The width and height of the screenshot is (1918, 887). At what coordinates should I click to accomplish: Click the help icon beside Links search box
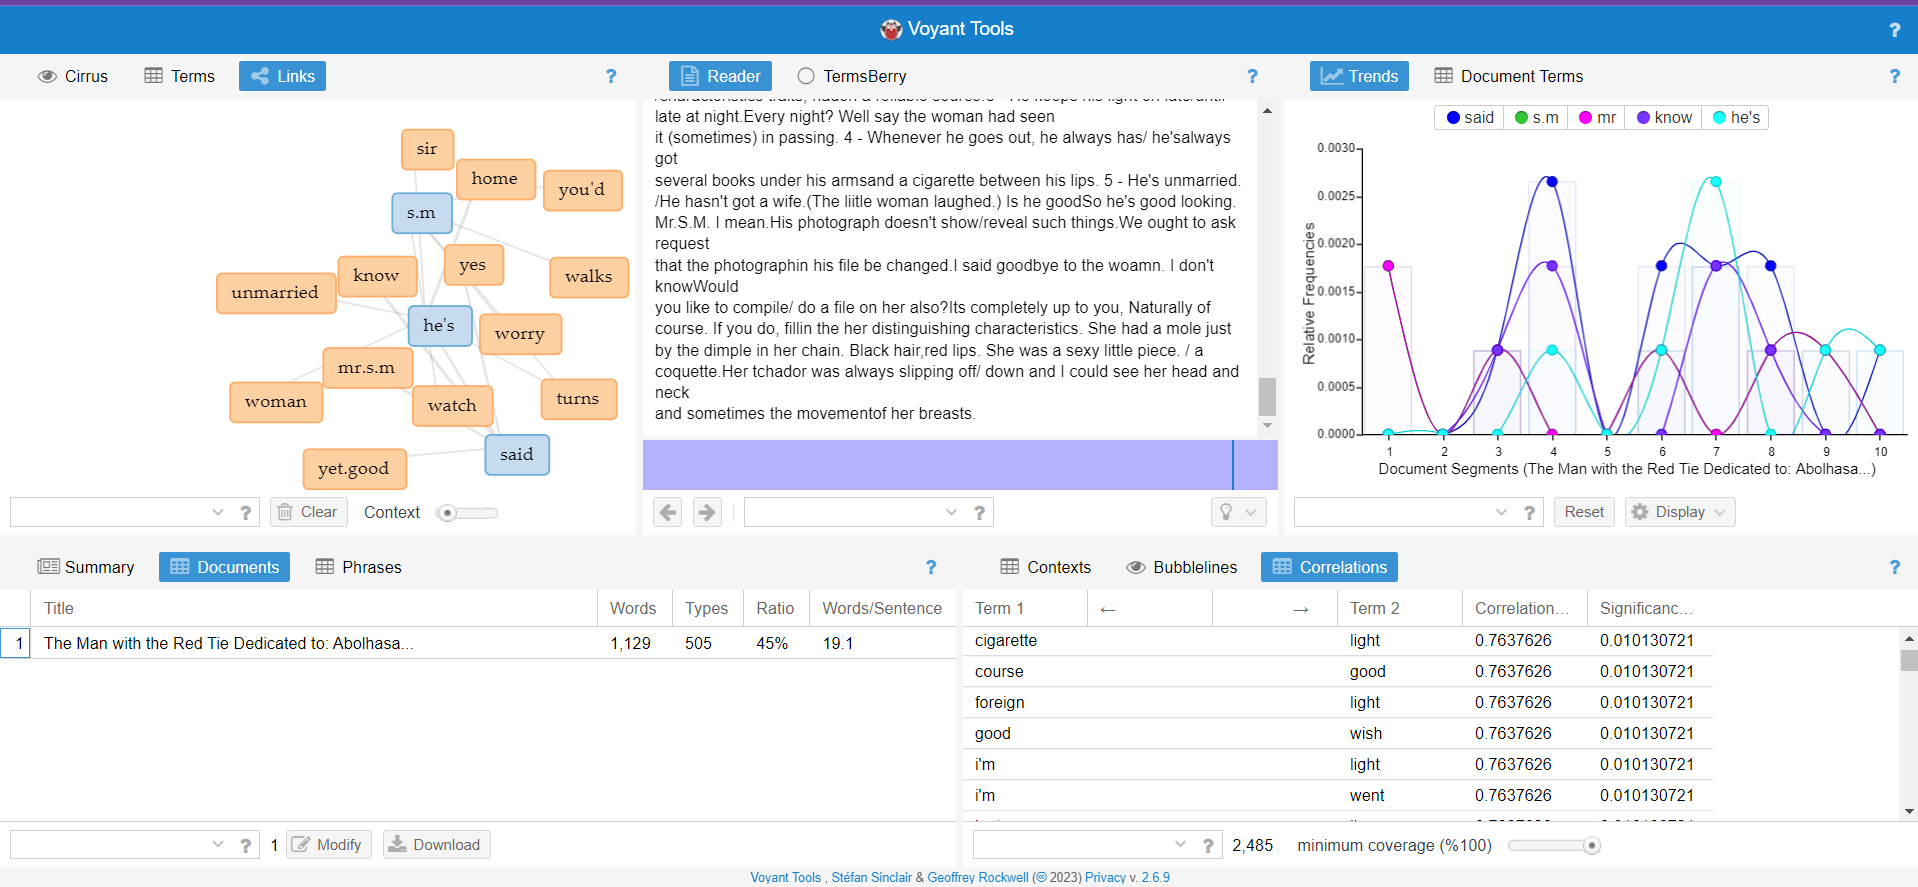tap(246, 512)
